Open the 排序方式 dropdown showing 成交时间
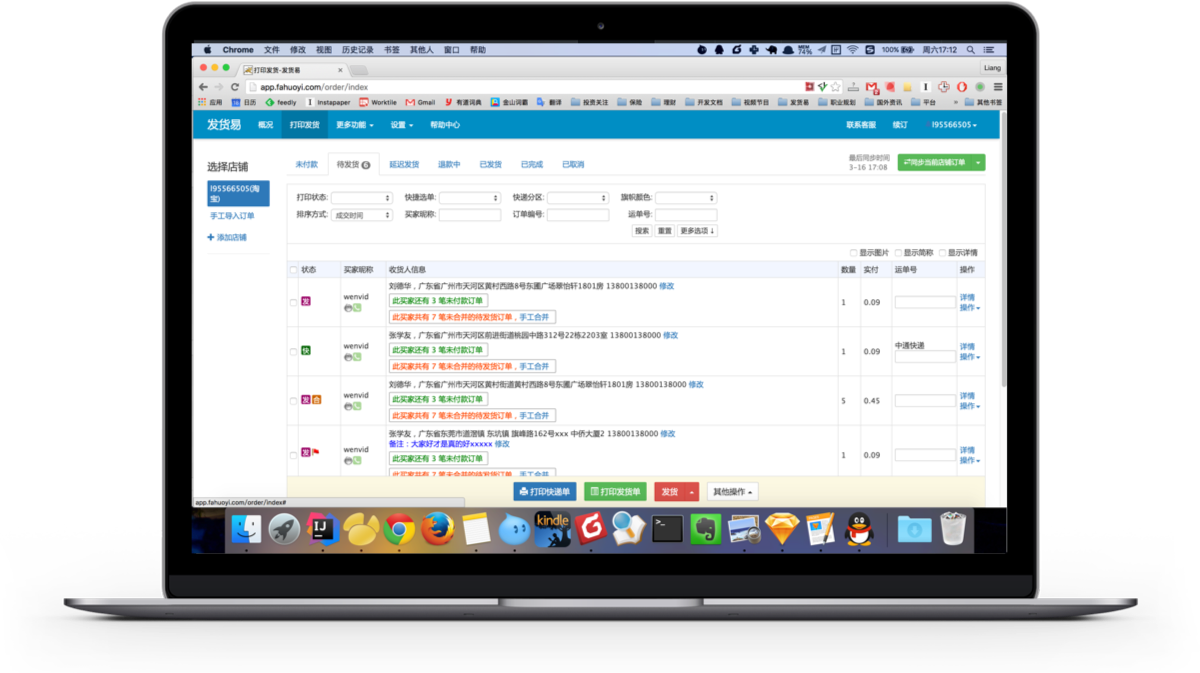 362,215
